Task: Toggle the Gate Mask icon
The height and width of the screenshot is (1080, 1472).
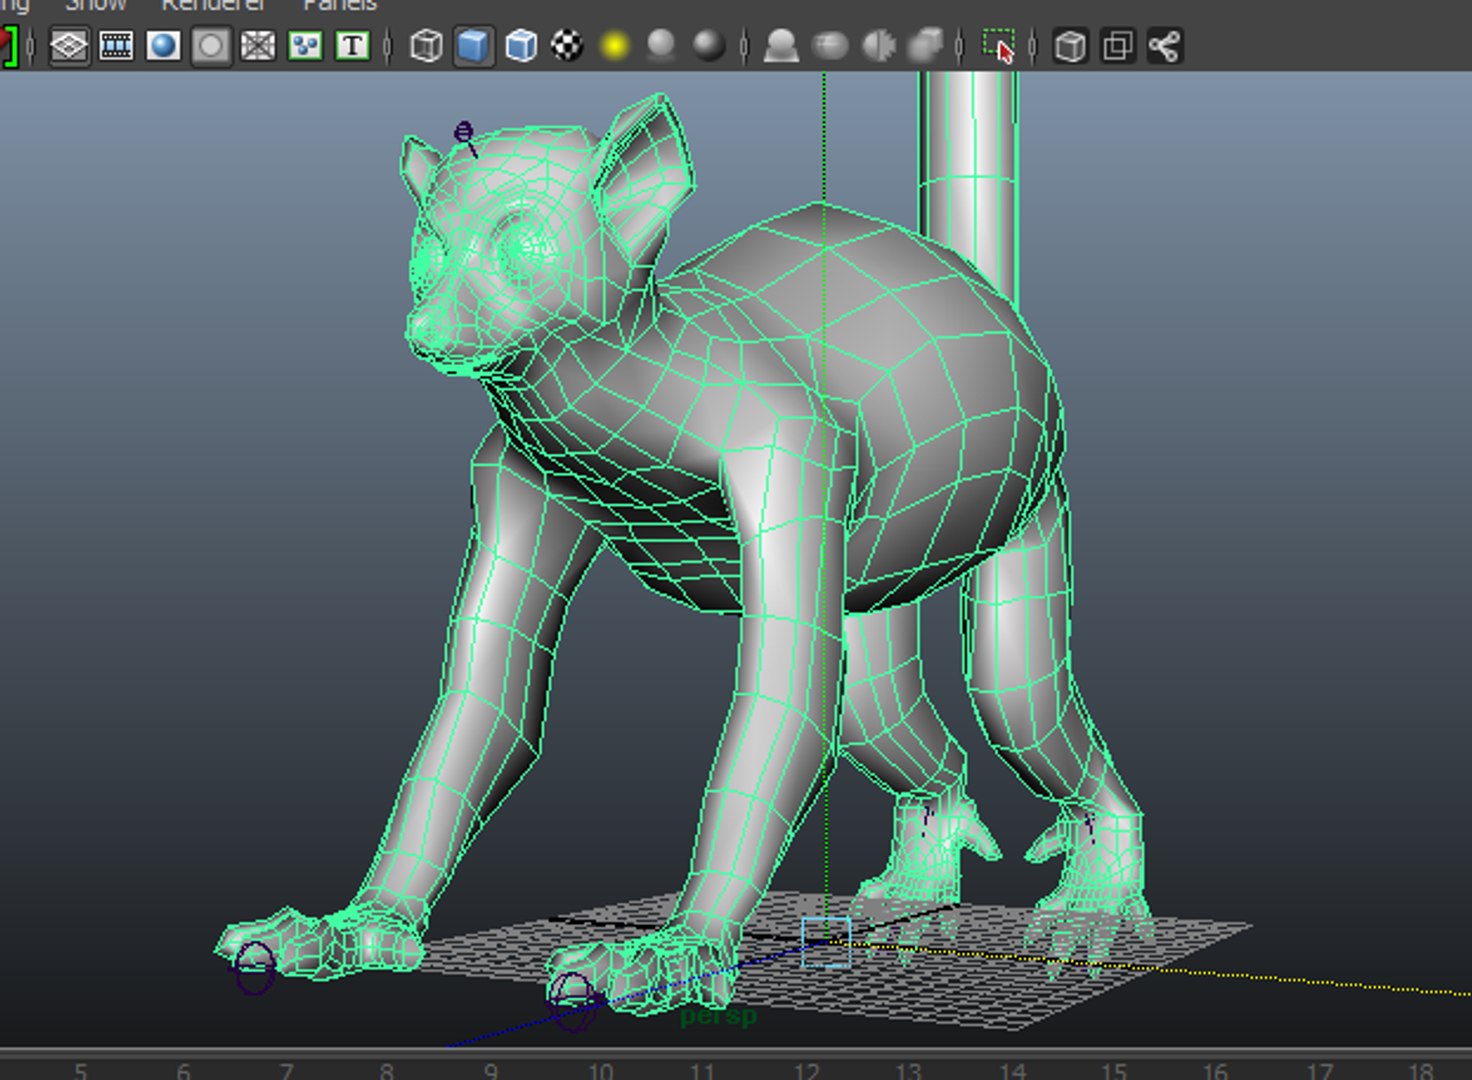Action: coord(210,46)
